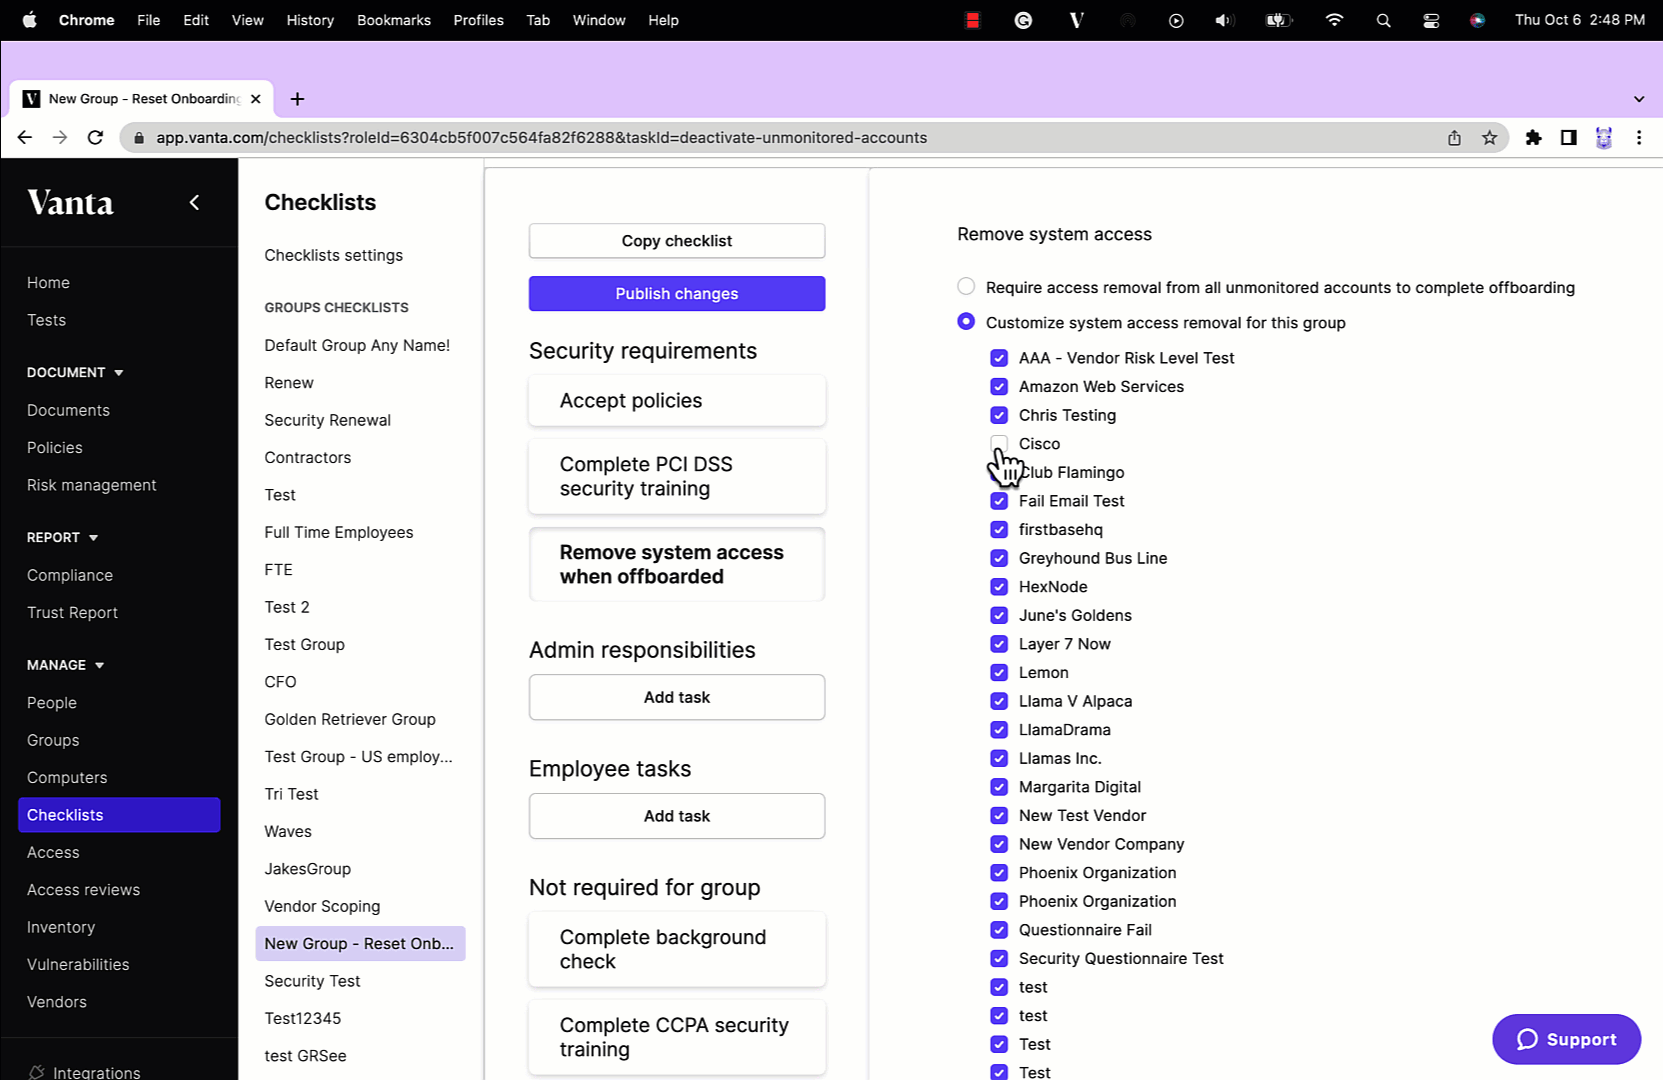Open the Bookmarks menu
This screenshot has height=1080, width=1663.
point(394,20)
